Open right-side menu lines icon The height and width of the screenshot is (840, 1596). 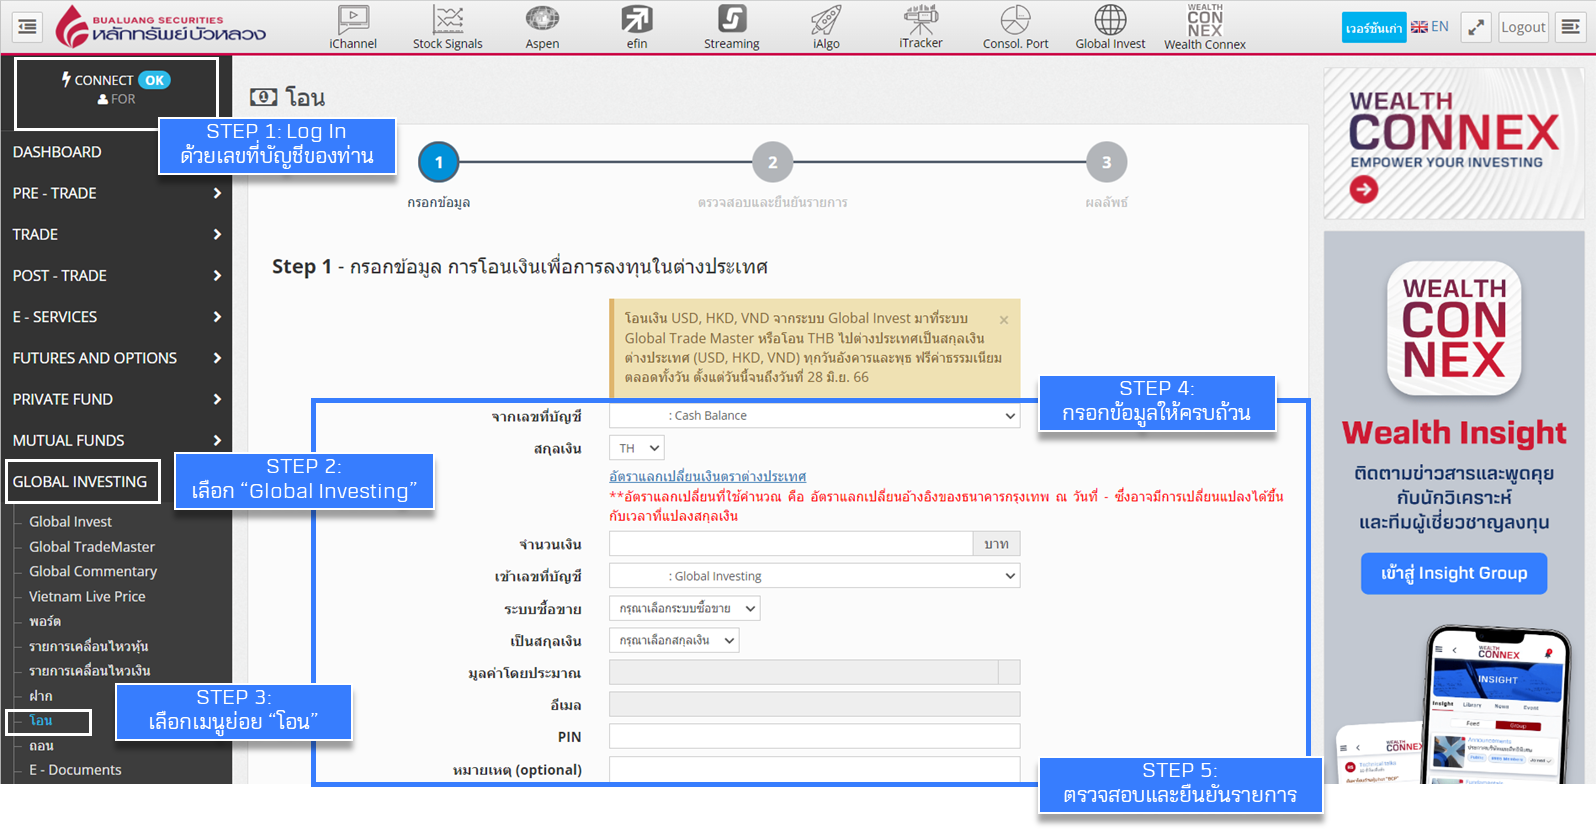(1571, 27)
